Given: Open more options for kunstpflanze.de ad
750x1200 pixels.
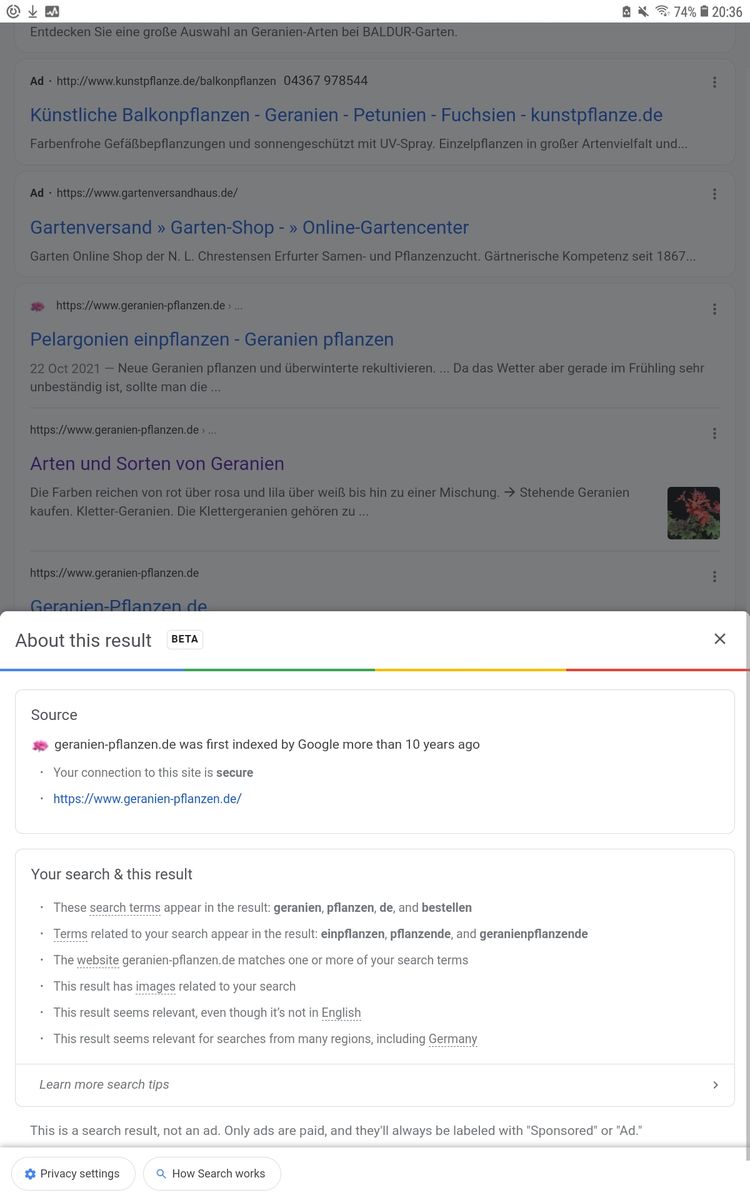Looking at the screenshot, I should tap(714, 82).
